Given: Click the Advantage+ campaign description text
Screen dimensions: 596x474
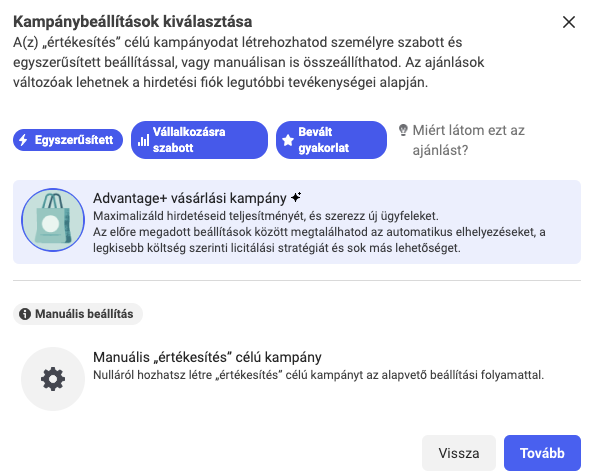Looking at the screenshot, I should [319, 232].
